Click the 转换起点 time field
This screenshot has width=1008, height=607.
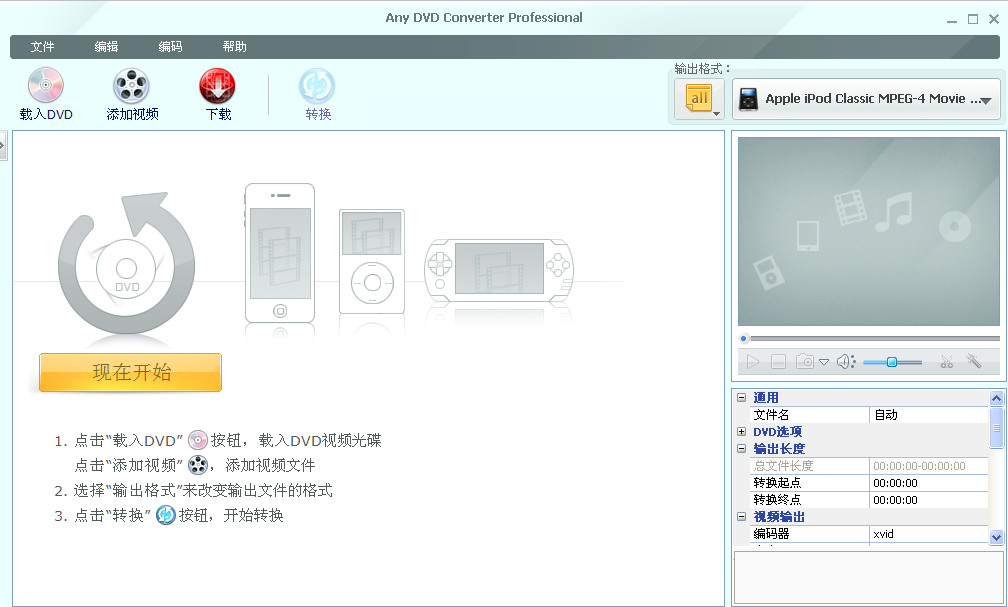(928, 483)
